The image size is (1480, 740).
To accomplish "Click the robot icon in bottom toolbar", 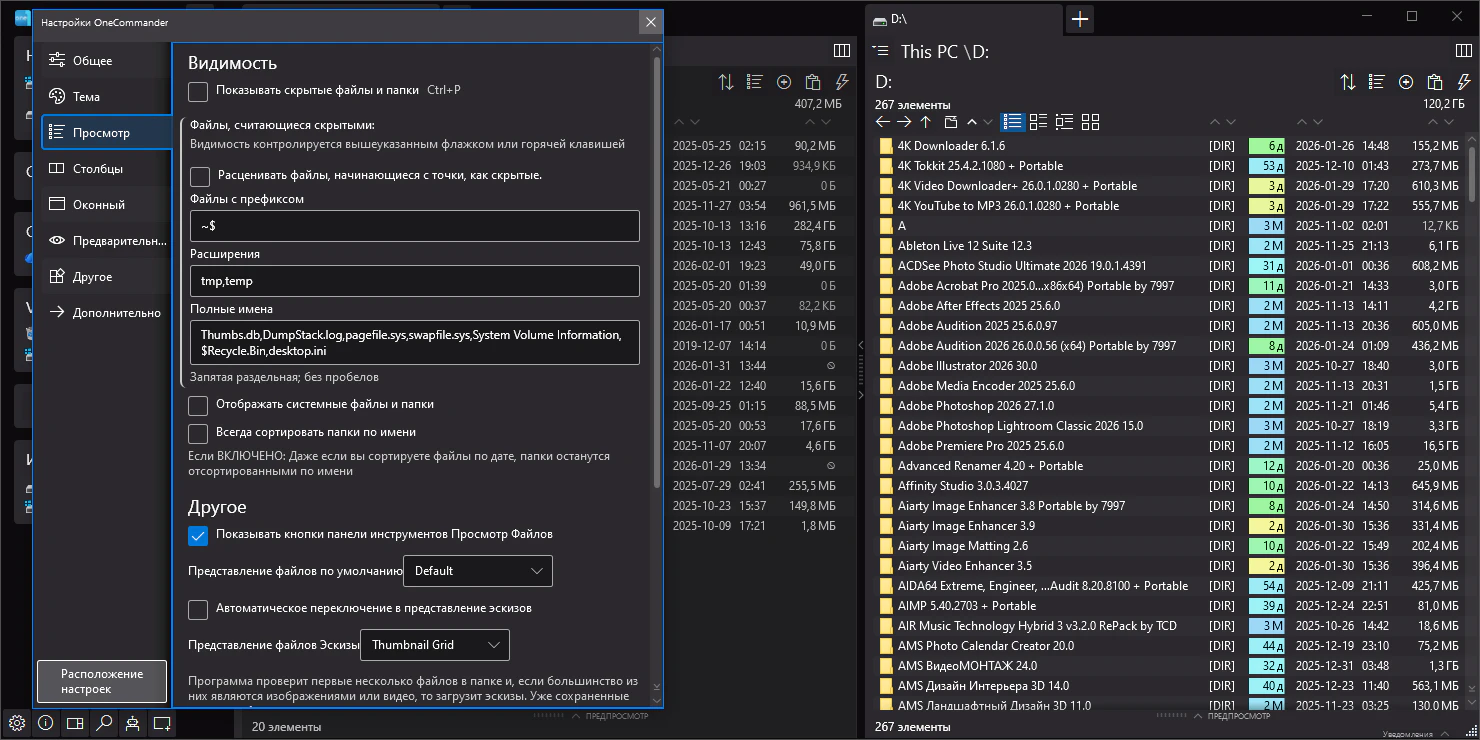I will tap(133, 723).
